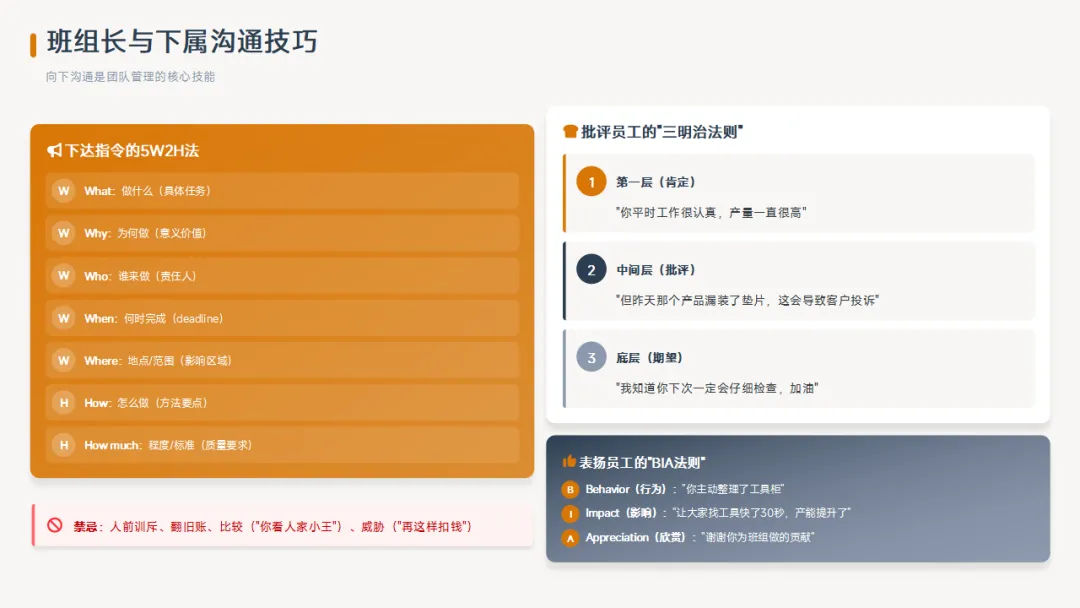Screen dimensions: 1080x608
Task: Click the heading 表扬员工的"BIA法则"
Action: [x=642, y=462]
